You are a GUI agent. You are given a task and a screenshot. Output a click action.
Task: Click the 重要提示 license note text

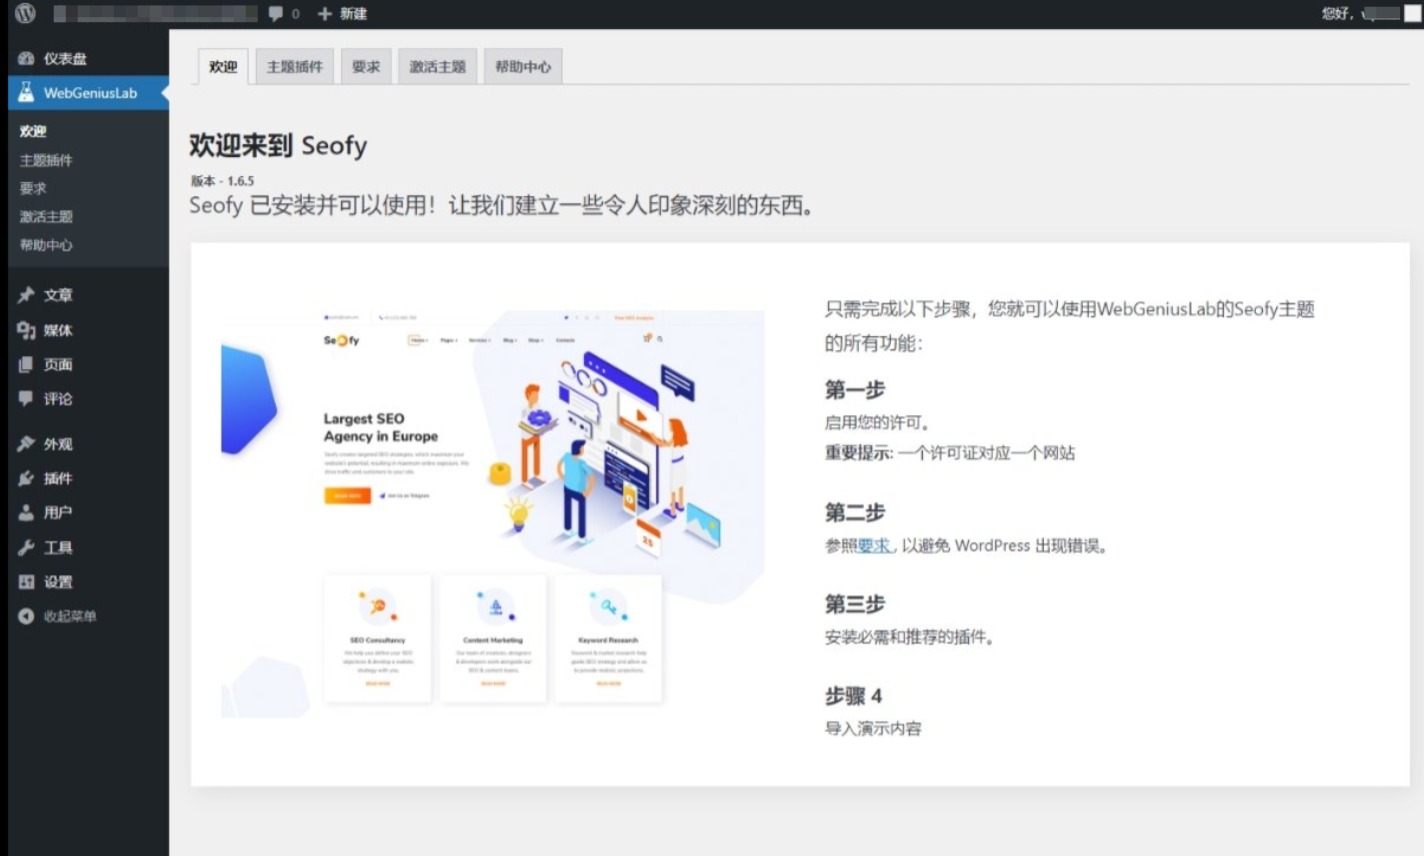pos(950,453)
